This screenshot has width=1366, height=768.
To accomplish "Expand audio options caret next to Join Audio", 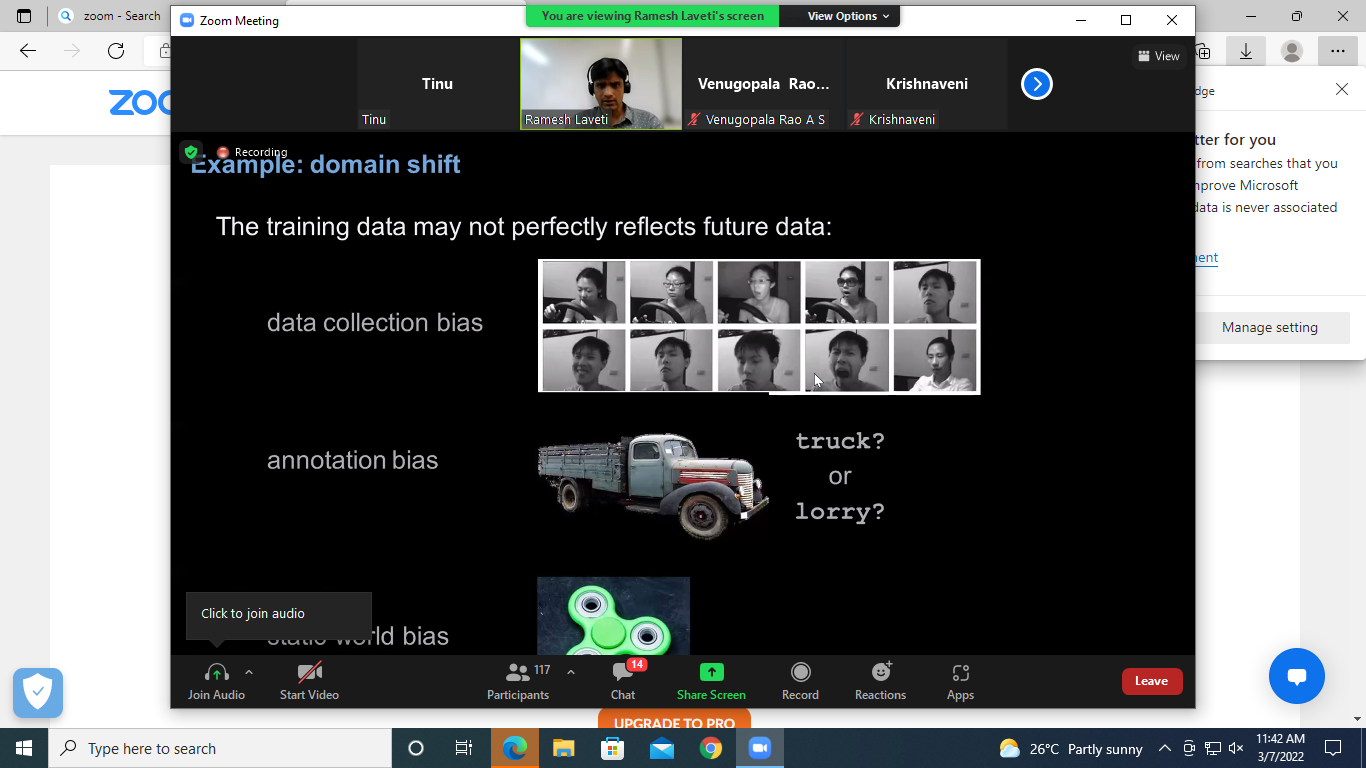I will [x=249, y=673].
